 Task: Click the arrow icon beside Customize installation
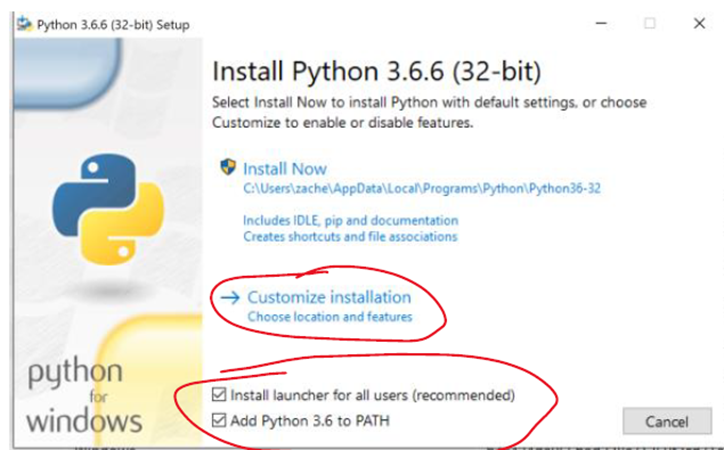click(x=230, y=298)
